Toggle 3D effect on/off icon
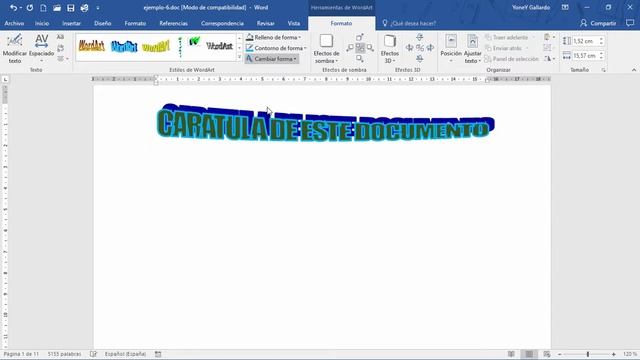 coord(420,48)
